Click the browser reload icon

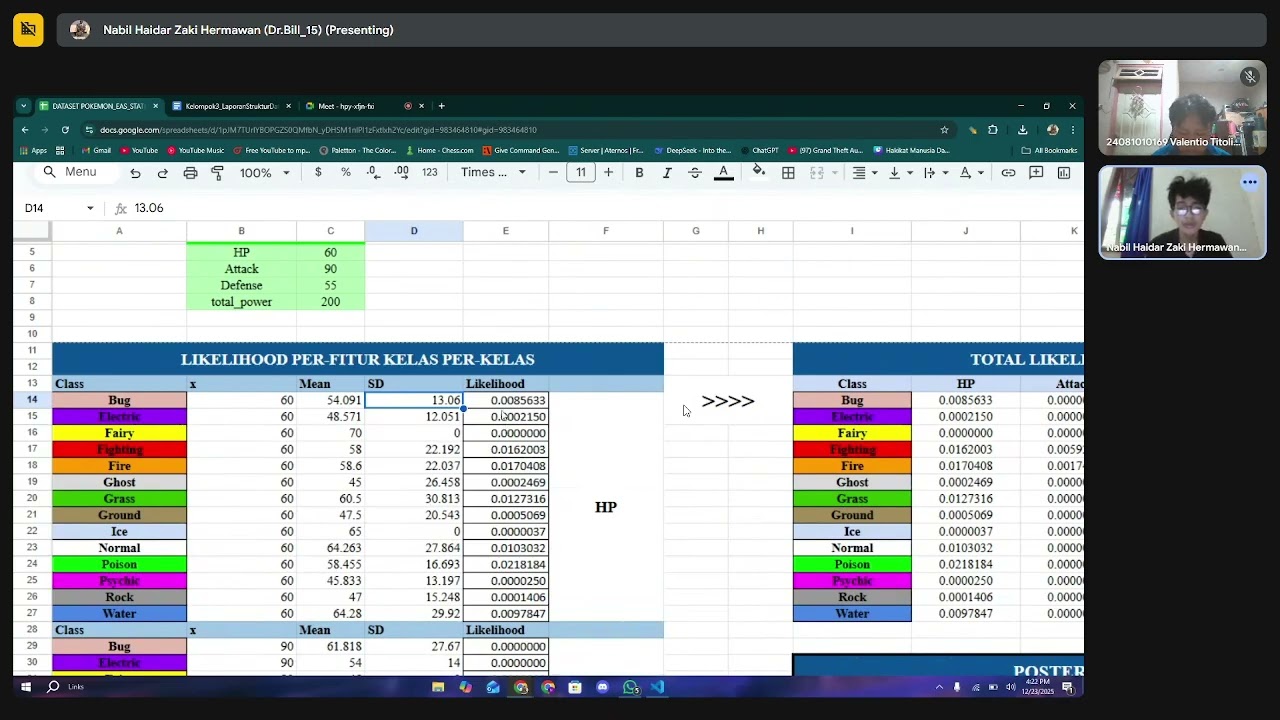tap(65, 130)
